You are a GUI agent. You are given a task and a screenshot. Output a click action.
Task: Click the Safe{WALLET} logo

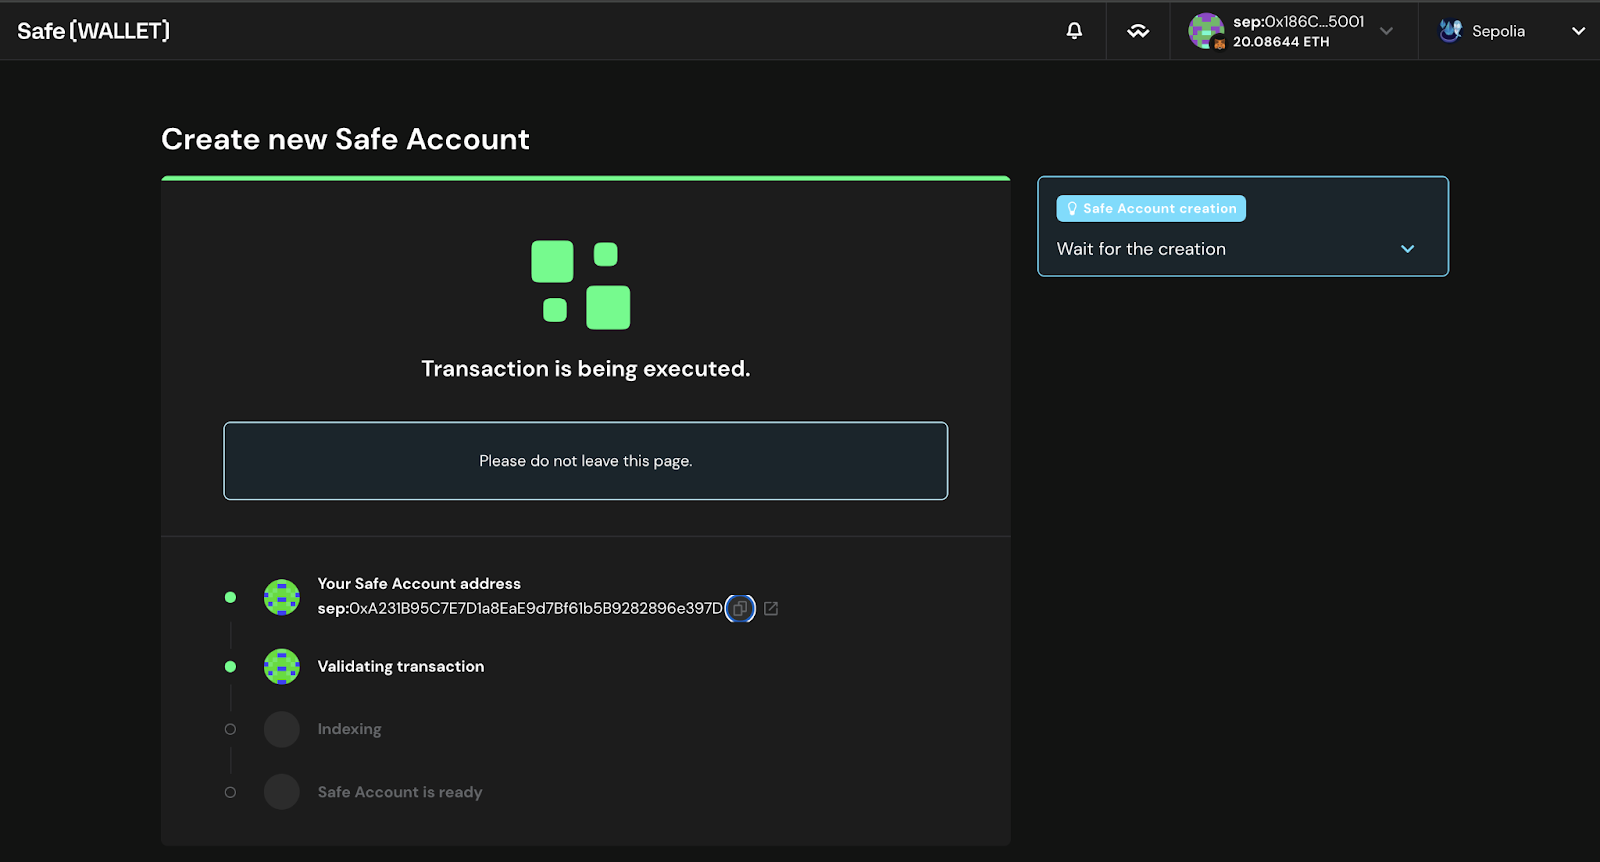93,31
